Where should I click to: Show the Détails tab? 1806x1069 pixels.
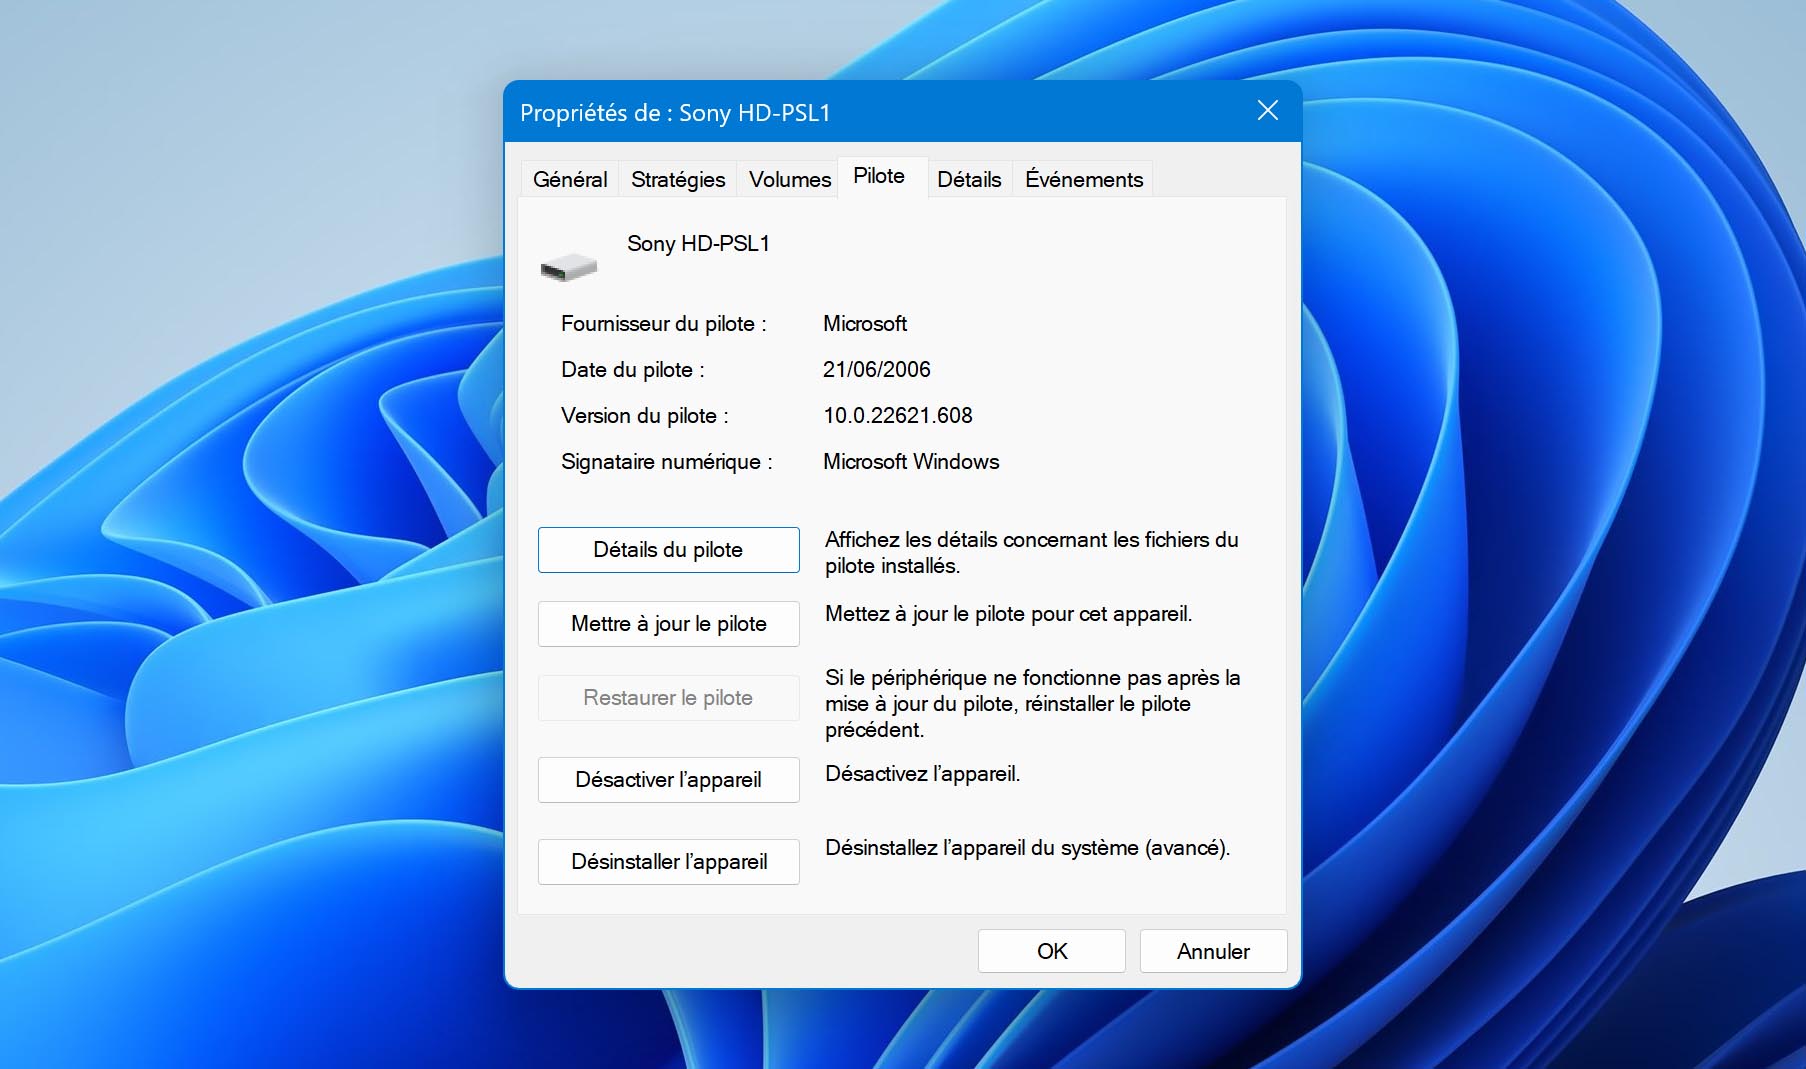(x=969, y=179)
